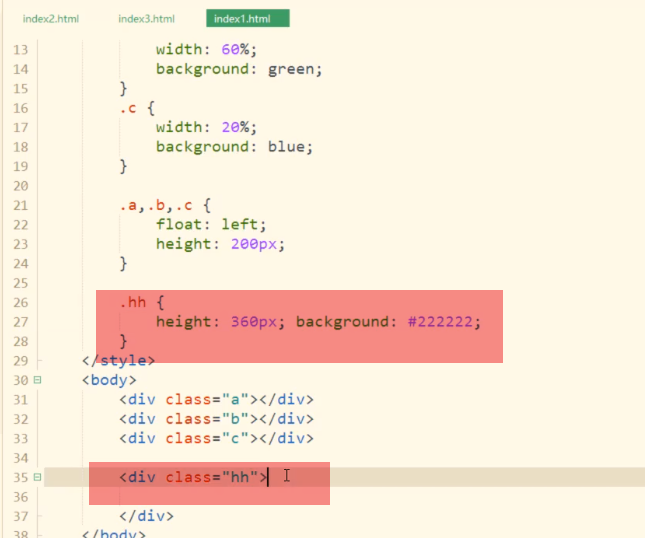The height and width of the screenshot is (538, 645).
Task: Click the div class="b" line
Action: point(216,419)
